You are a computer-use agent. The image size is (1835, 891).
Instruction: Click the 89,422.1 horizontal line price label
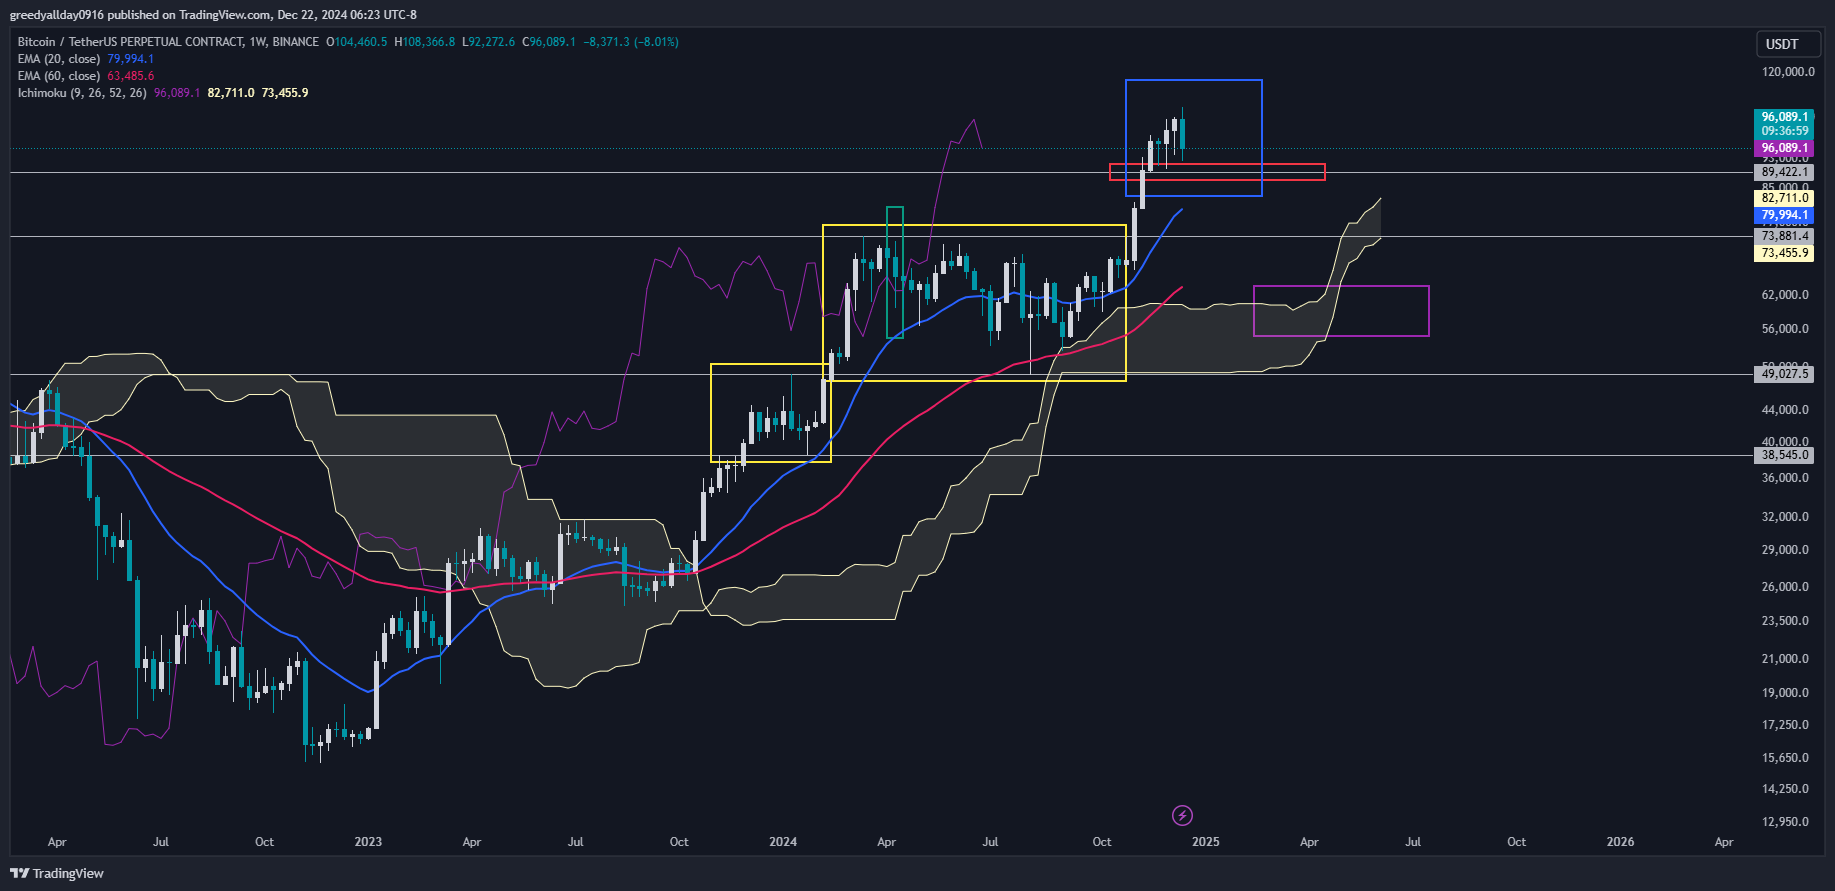click(x=1785, y=172)
